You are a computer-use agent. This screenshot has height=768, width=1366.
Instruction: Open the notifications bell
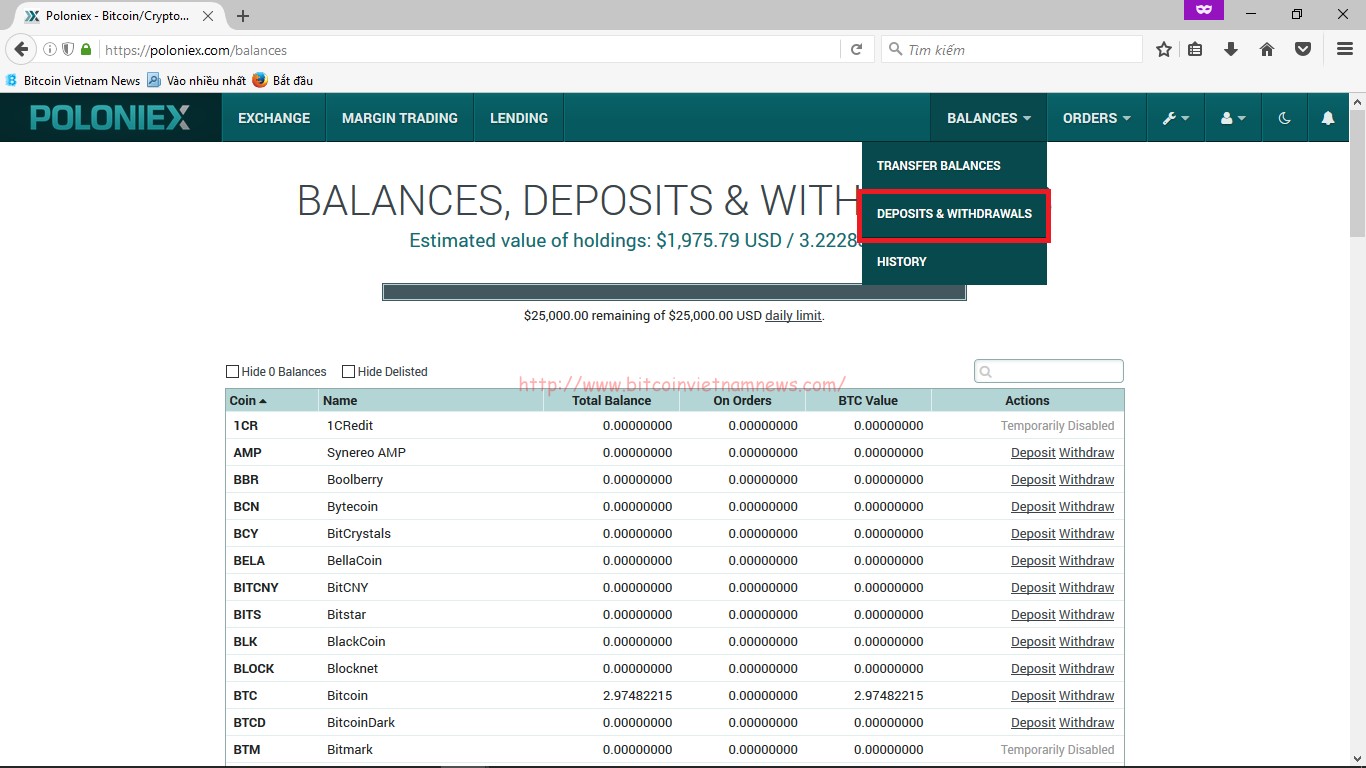coord(1328,118)
